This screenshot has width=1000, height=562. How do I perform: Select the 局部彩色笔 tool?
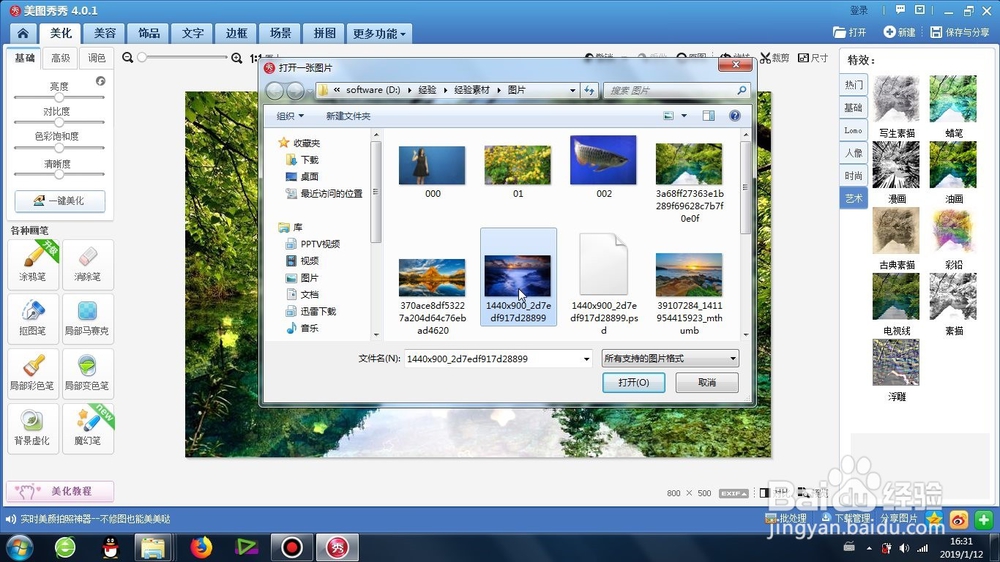[x=33, y=373]
